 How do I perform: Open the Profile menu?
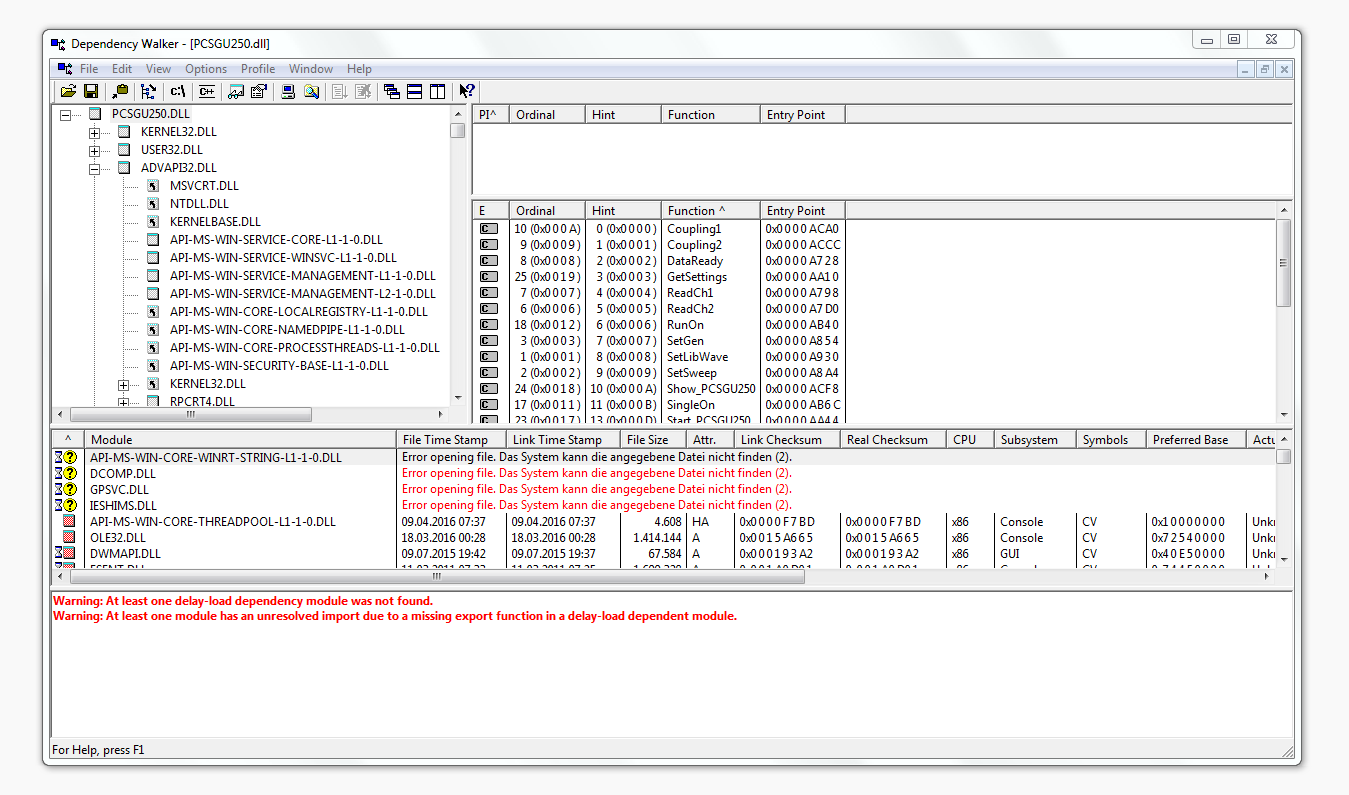(258, 69)
